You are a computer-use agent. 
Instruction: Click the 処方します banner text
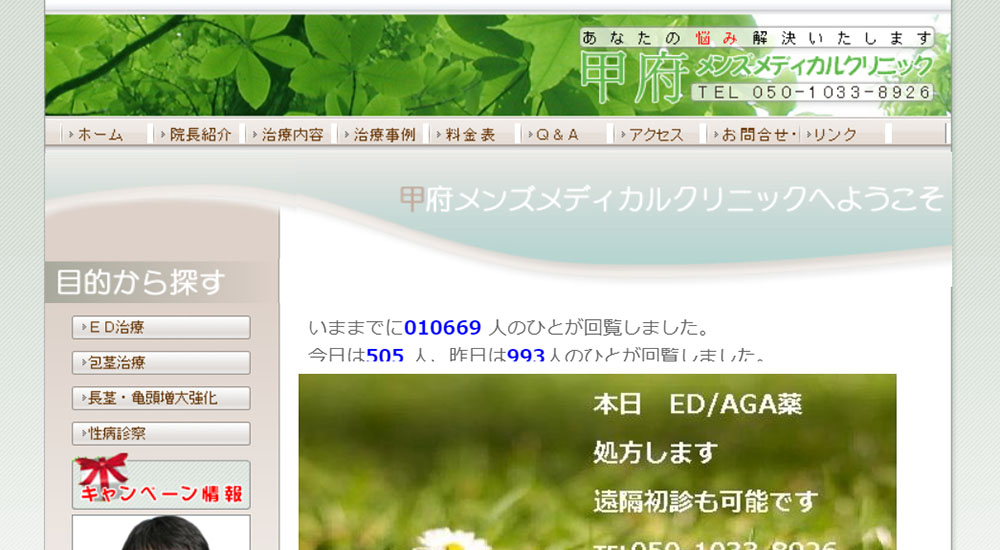[655, 452]
